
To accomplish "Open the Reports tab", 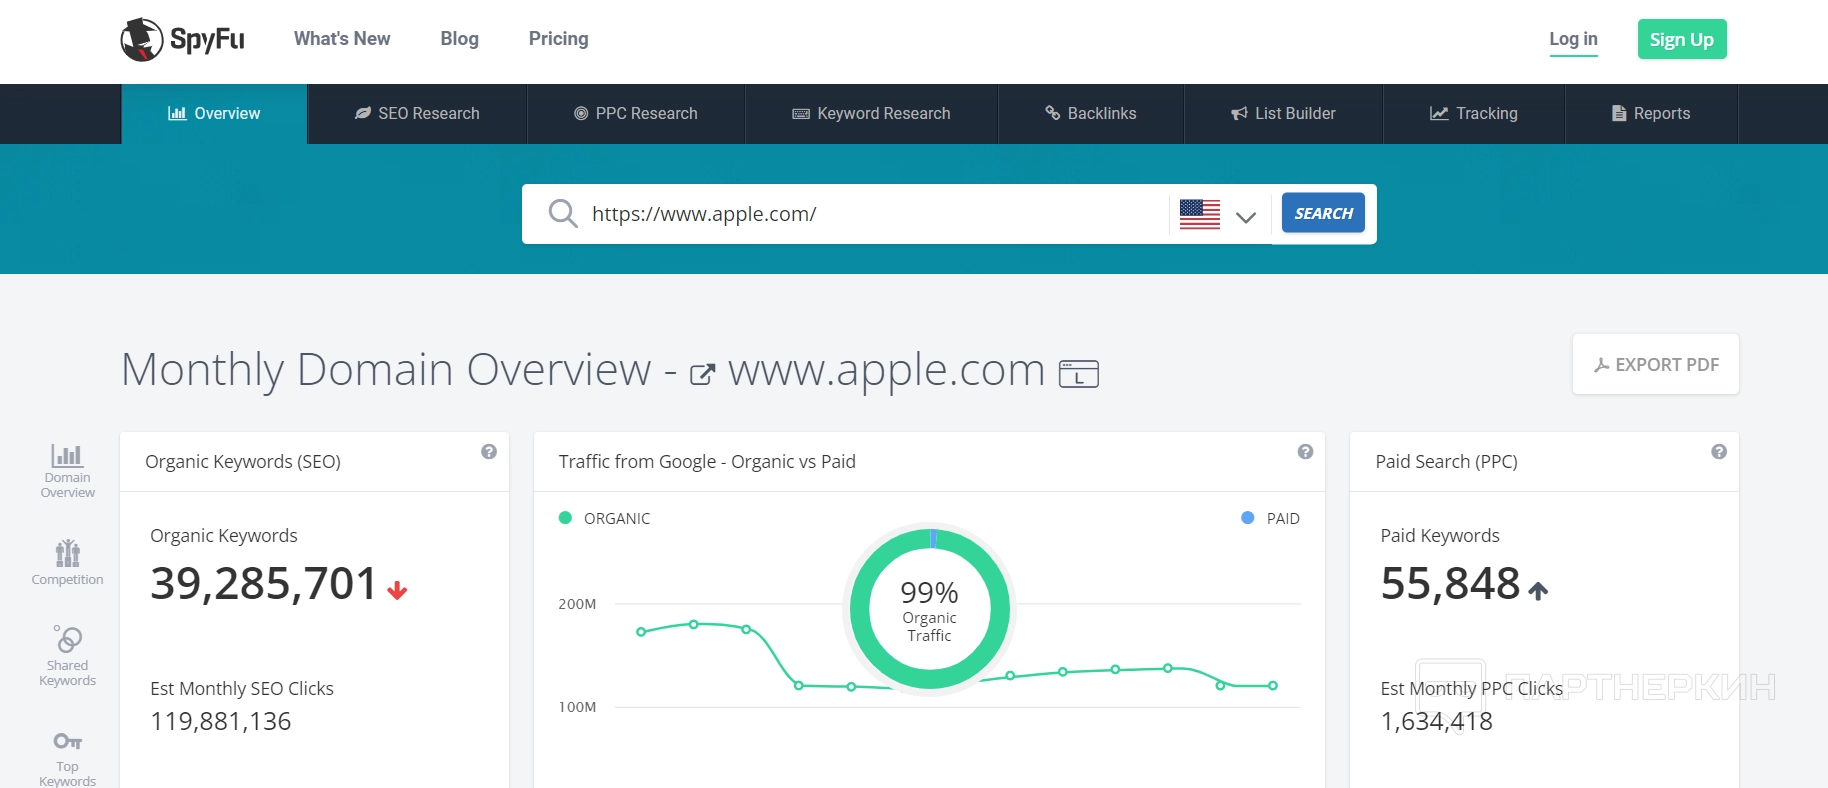I will tap(1651, 114).
